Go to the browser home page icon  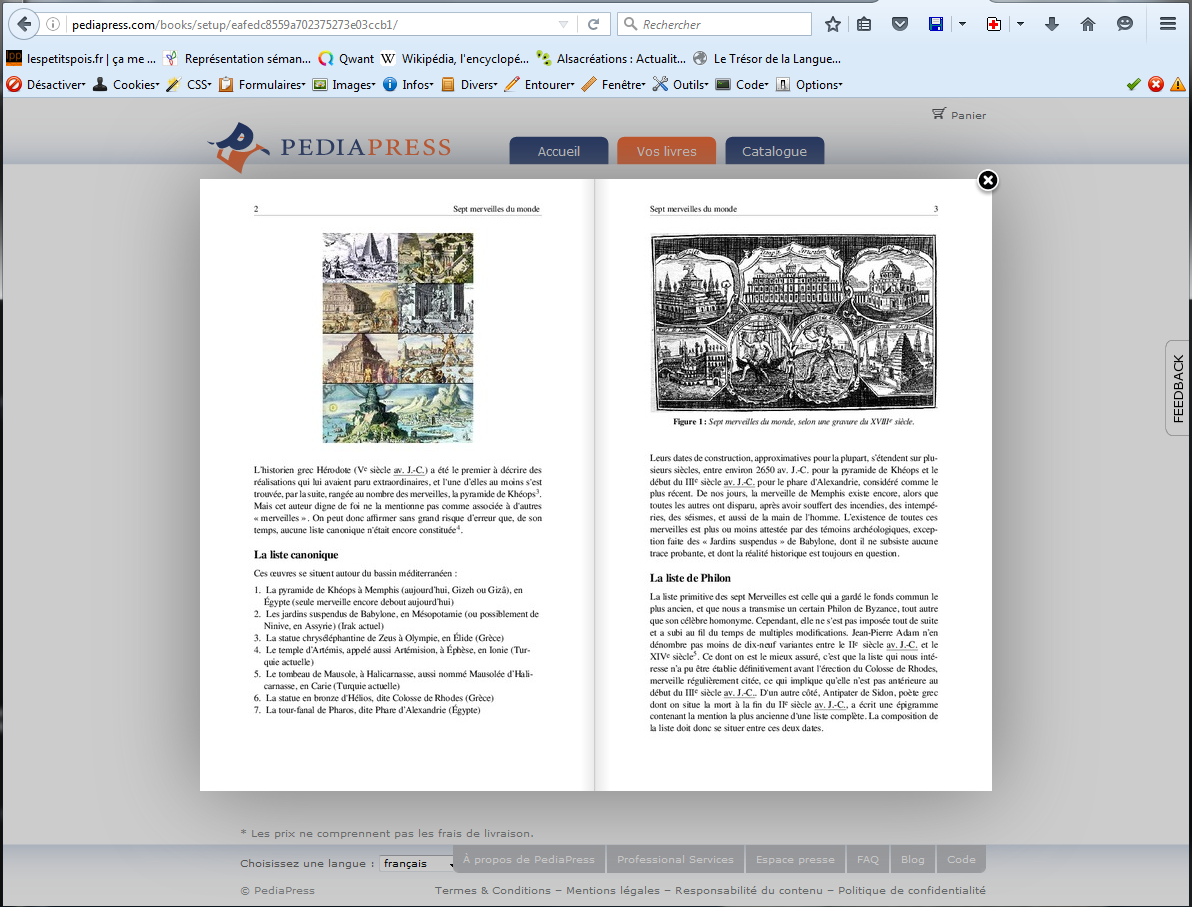pyautogui.click(x=1088, y=24)
